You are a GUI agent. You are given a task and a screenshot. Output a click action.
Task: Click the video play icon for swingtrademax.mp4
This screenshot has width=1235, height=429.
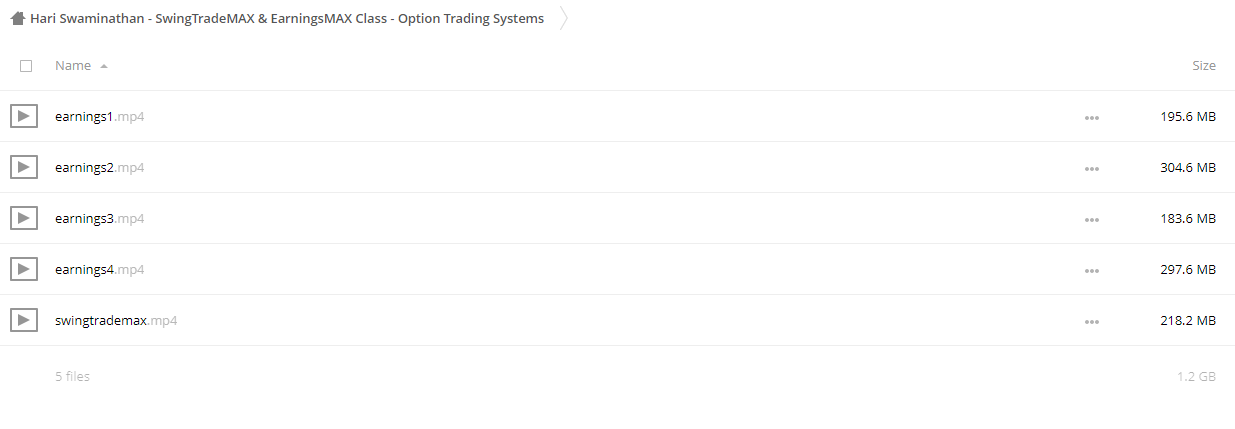24,320
